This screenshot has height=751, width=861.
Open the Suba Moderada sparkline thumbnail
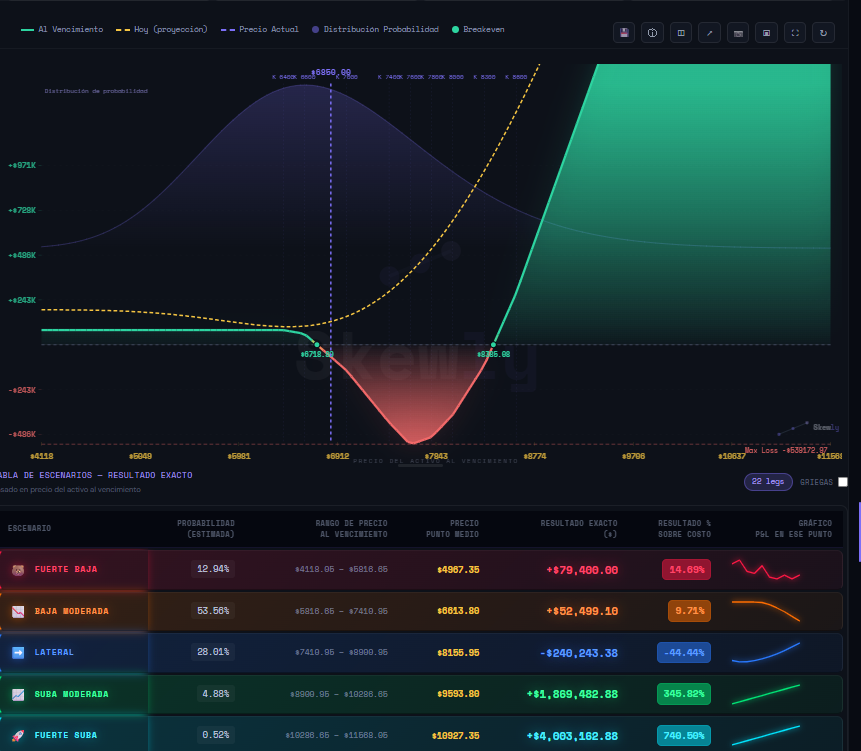pyautogui.click(x=766, y=694)
